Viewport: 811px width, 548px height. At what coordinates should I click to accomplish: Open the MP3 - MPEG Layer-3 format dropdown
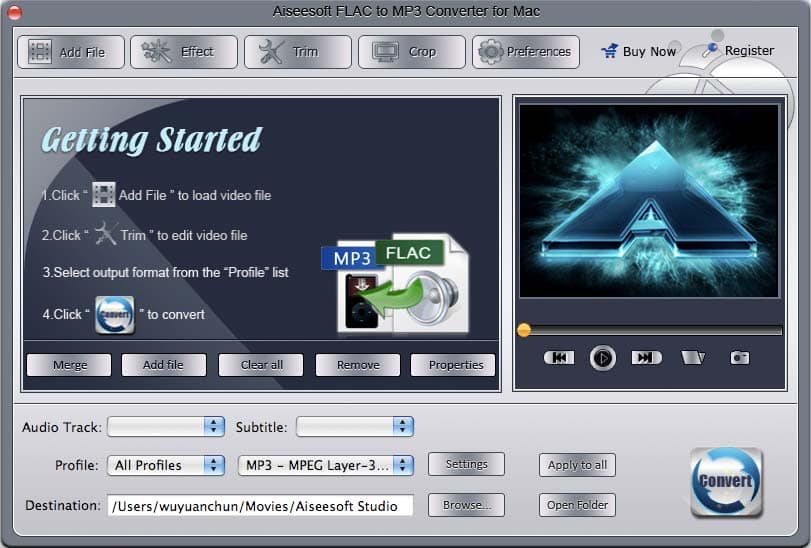coord(326,465)
